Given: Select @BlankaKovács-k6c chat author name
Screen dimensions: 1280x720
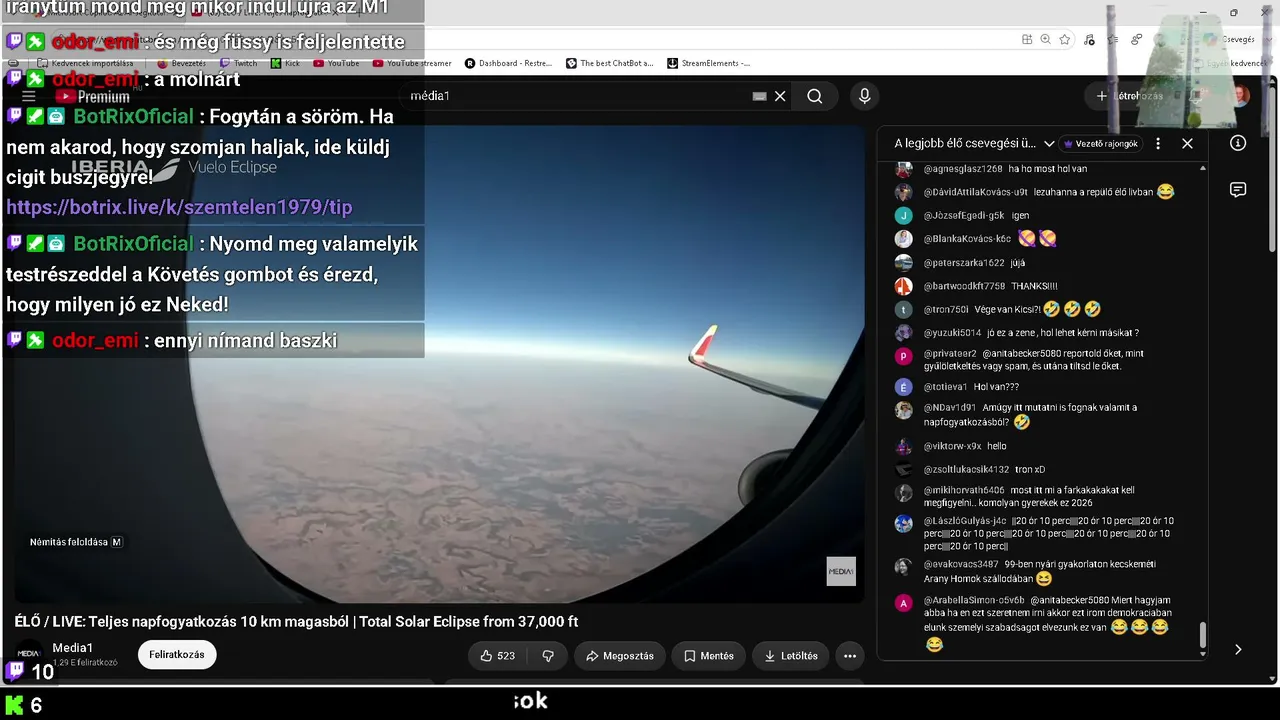Looking at the screenshot, I should [967, 239].
